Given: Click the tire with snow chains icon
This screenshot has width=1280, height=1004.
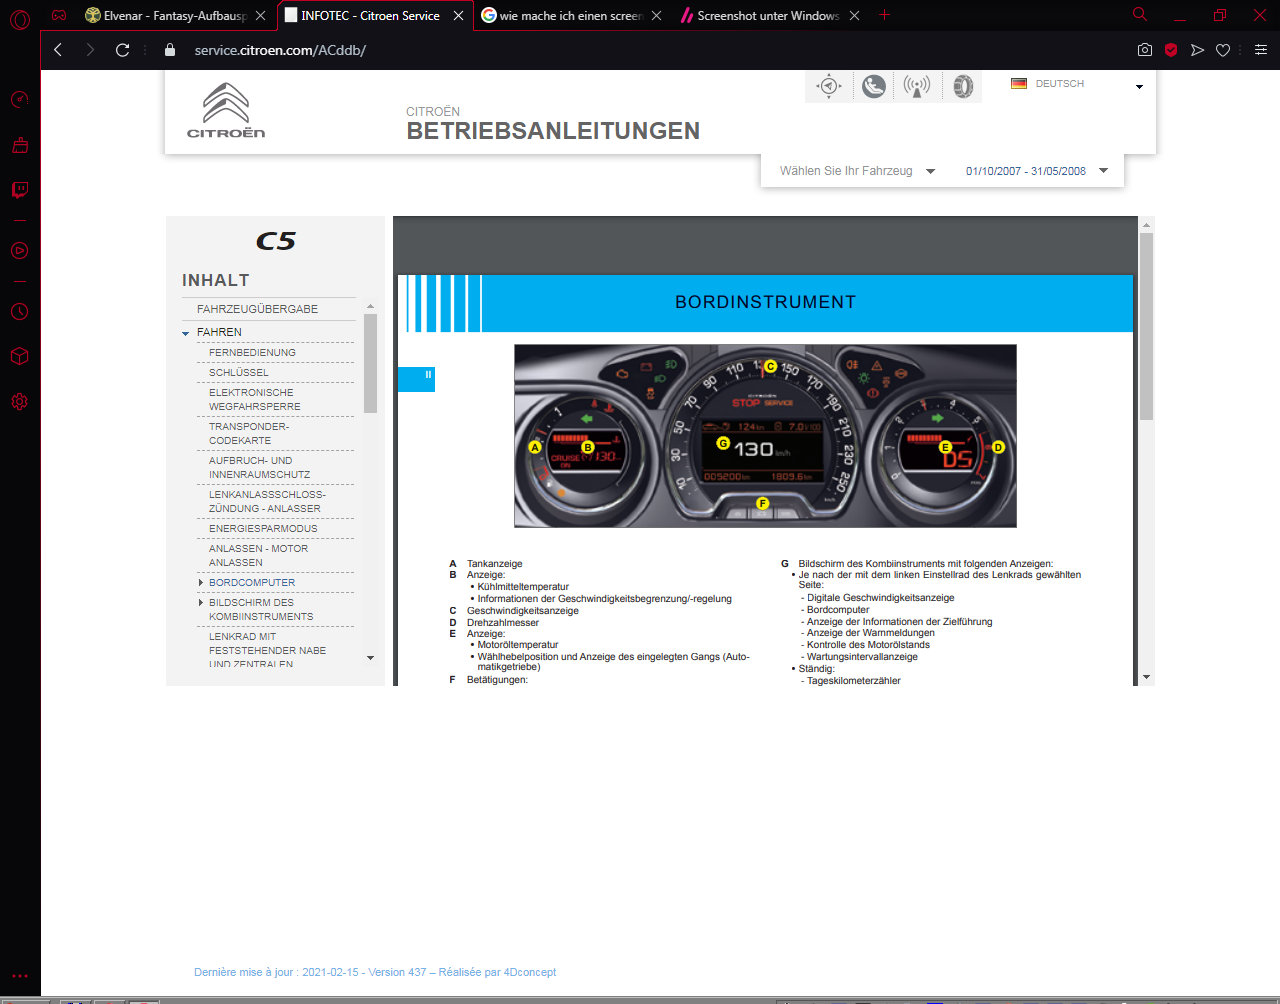Looking at the screenshot, I should [x=962, y=86].
